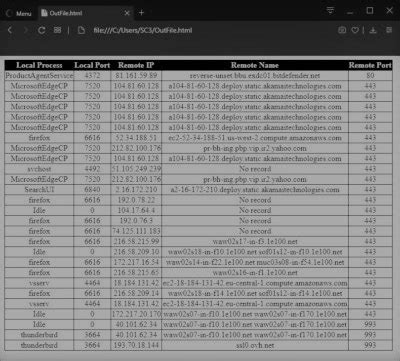Select waw02s16-in-f1.1e100.net remote name

(255, 273)
